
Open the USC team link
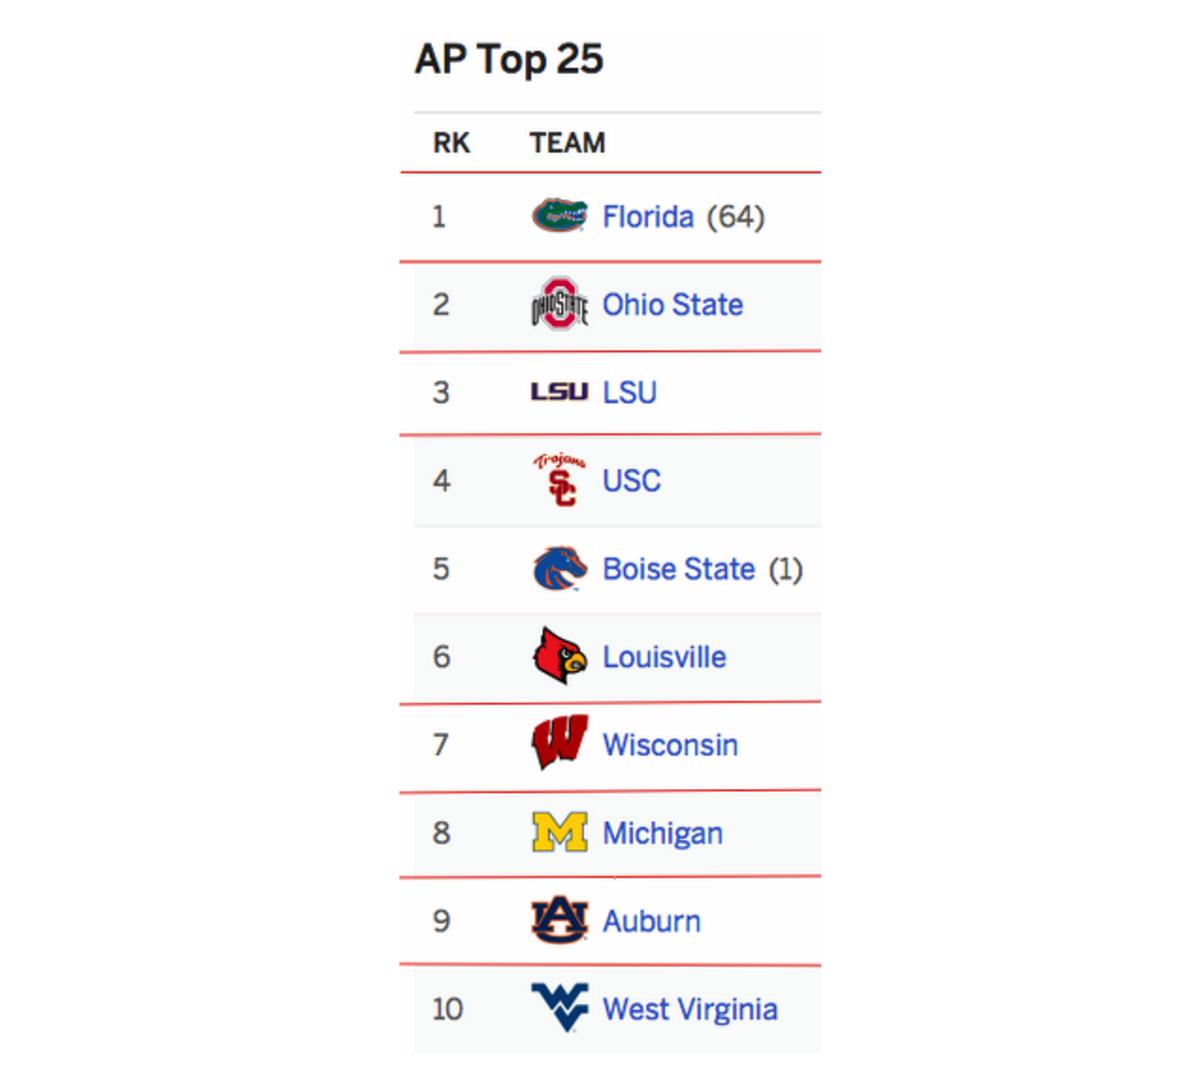click(x=631, y=481)
